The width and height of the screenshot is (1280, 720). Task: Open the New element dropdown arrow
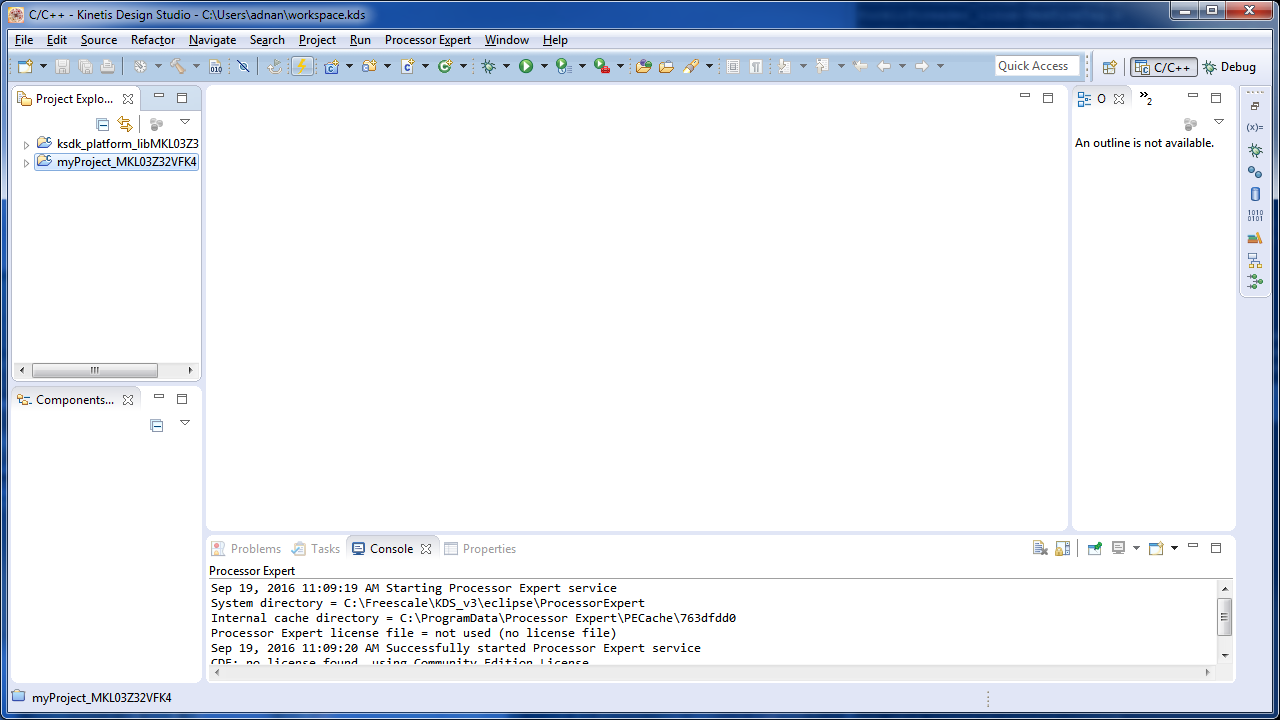[x=43, y=66]
